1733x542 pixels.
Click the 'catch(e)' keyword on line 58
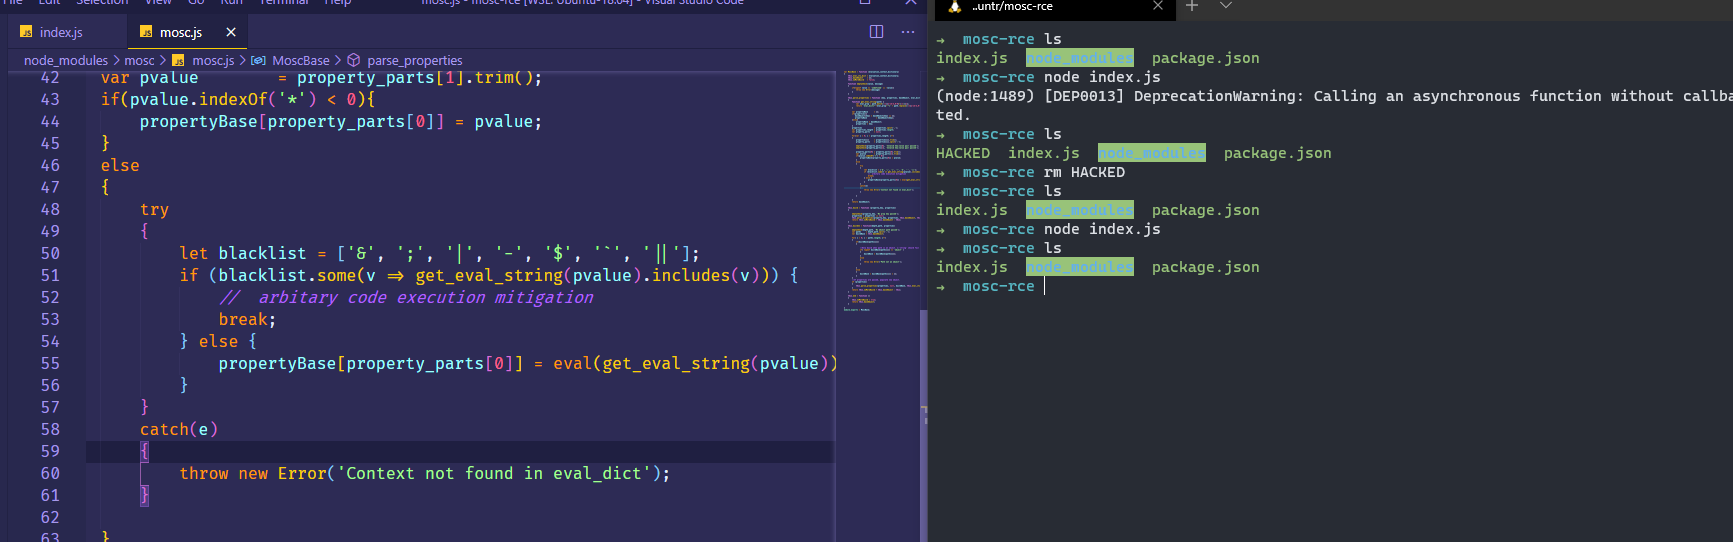(179, 429)
